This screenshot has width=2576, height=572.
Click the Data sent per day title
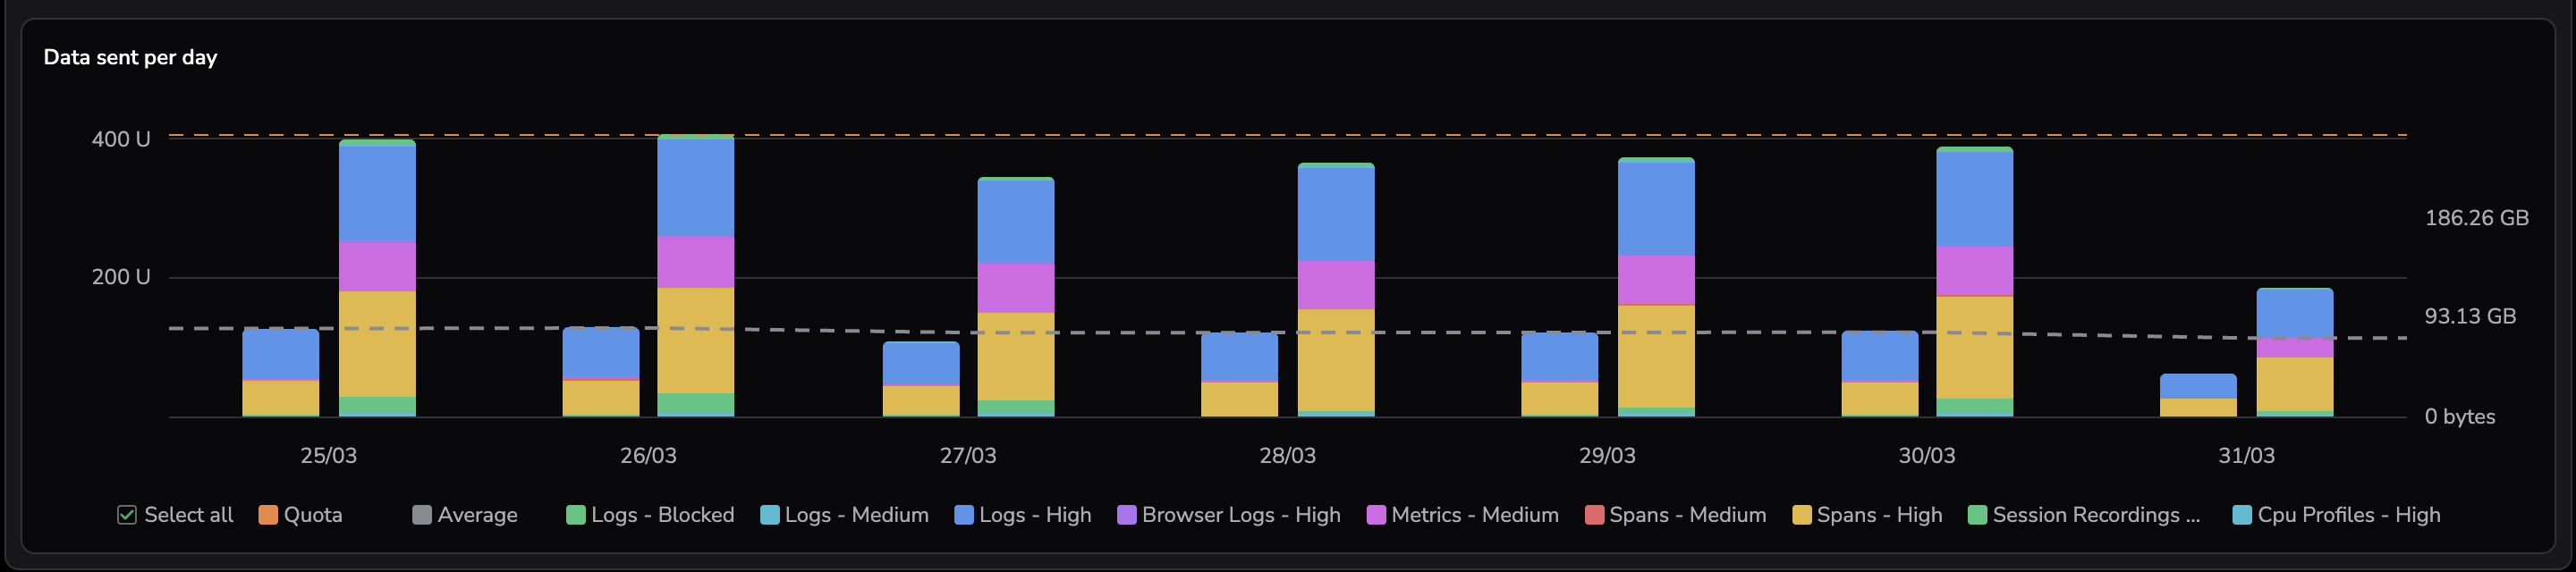click(130, 57)
